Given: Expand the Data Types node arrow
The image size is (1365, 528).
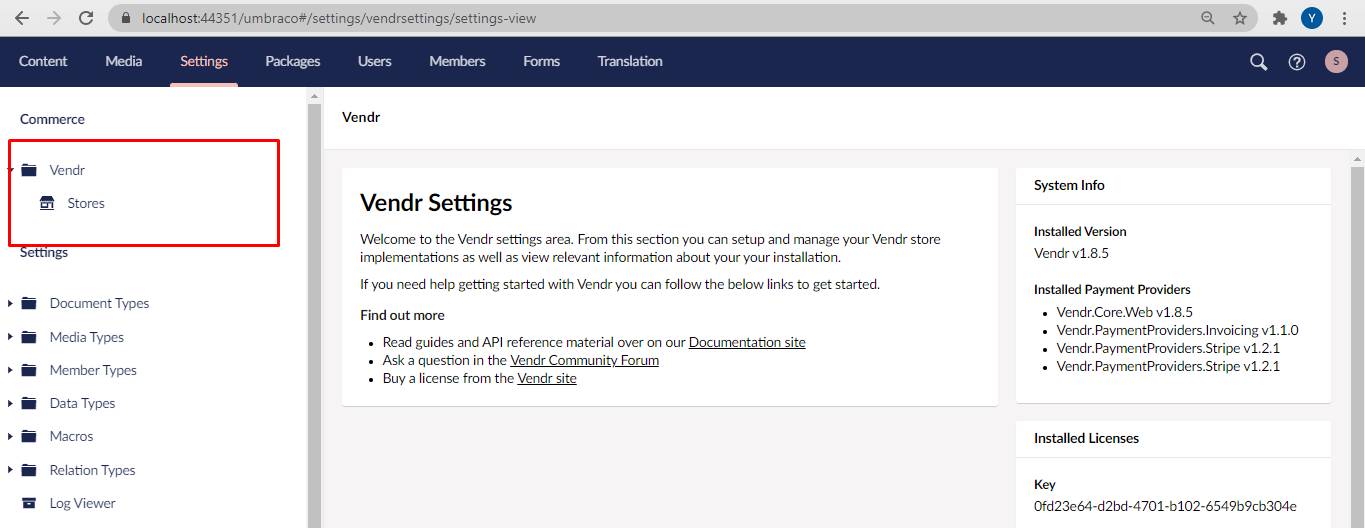Looking at the screenshot, I should click(10, 403).
